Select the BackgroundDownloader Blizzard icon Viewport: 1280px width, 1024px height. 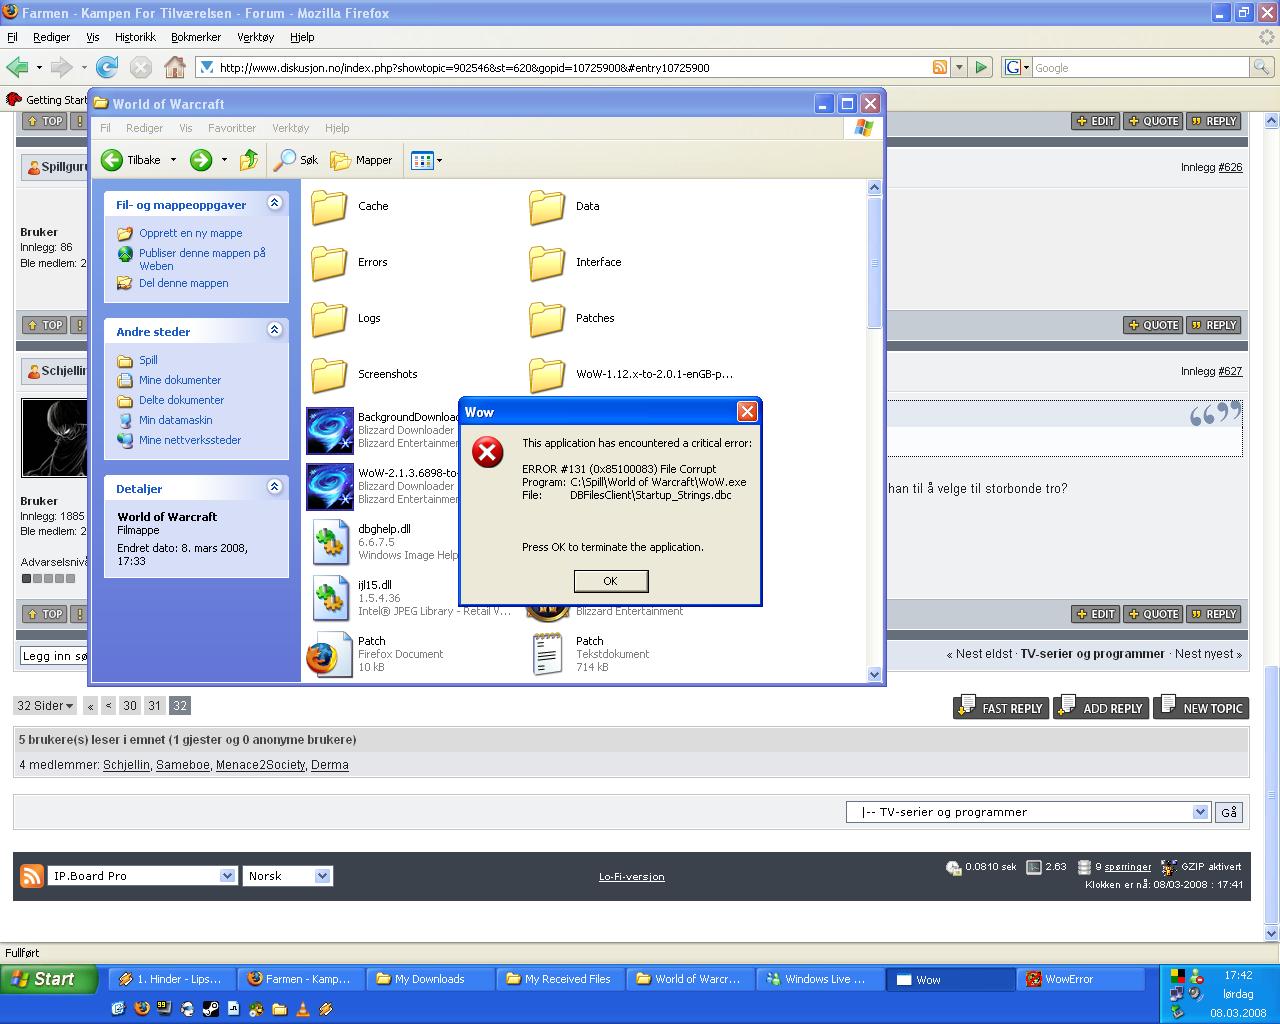(329, 431)
